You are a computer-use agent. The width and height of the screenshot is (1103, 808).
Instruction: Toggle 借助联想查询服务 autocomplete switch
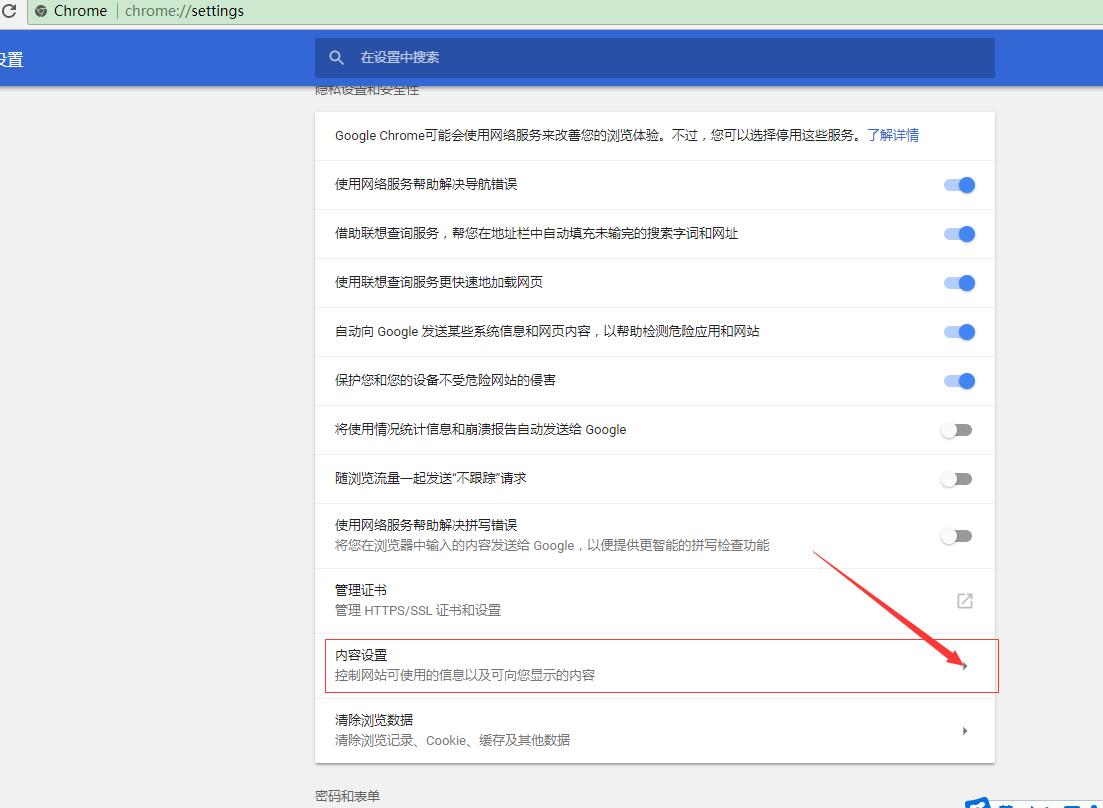(x=959, y=234)
